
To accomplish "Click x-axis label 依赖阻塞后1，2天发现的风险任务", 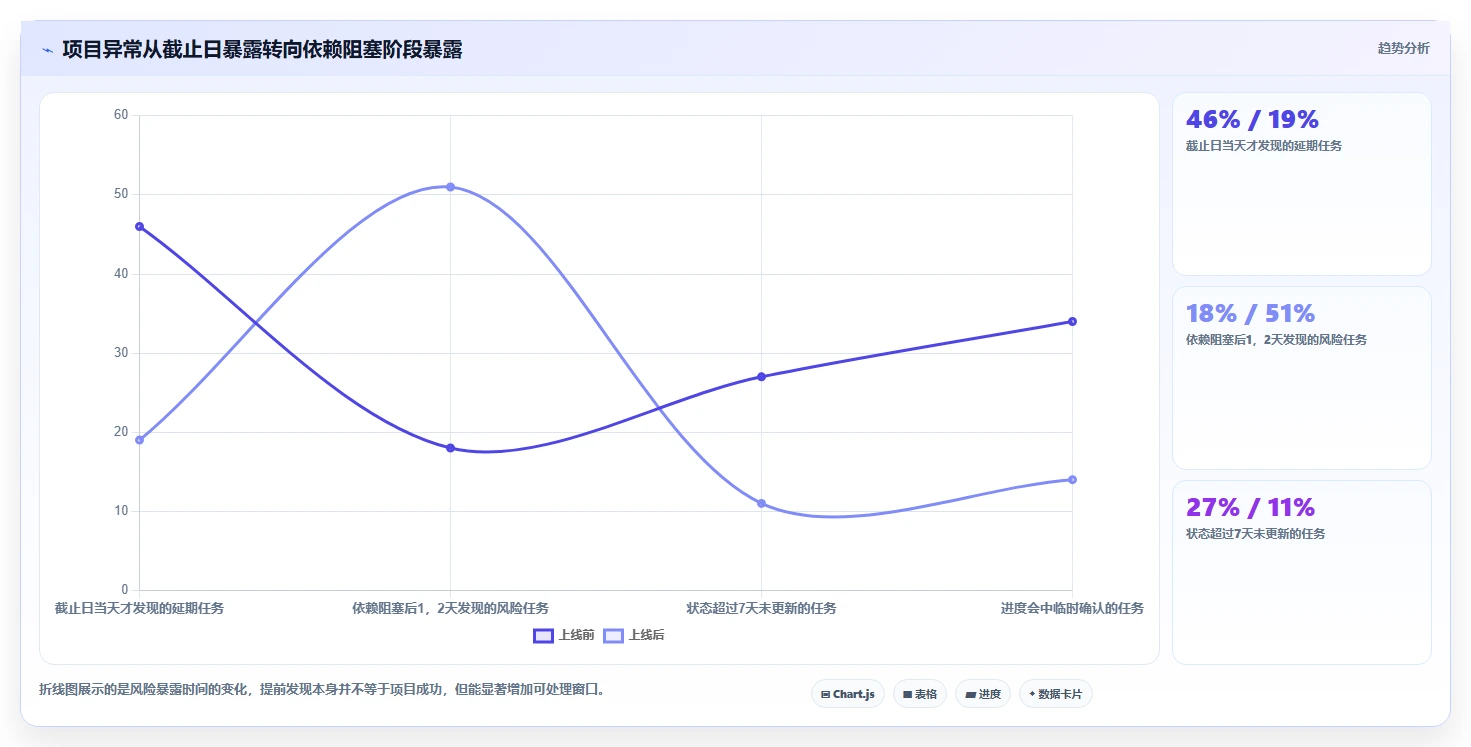I will click(450, 608).
